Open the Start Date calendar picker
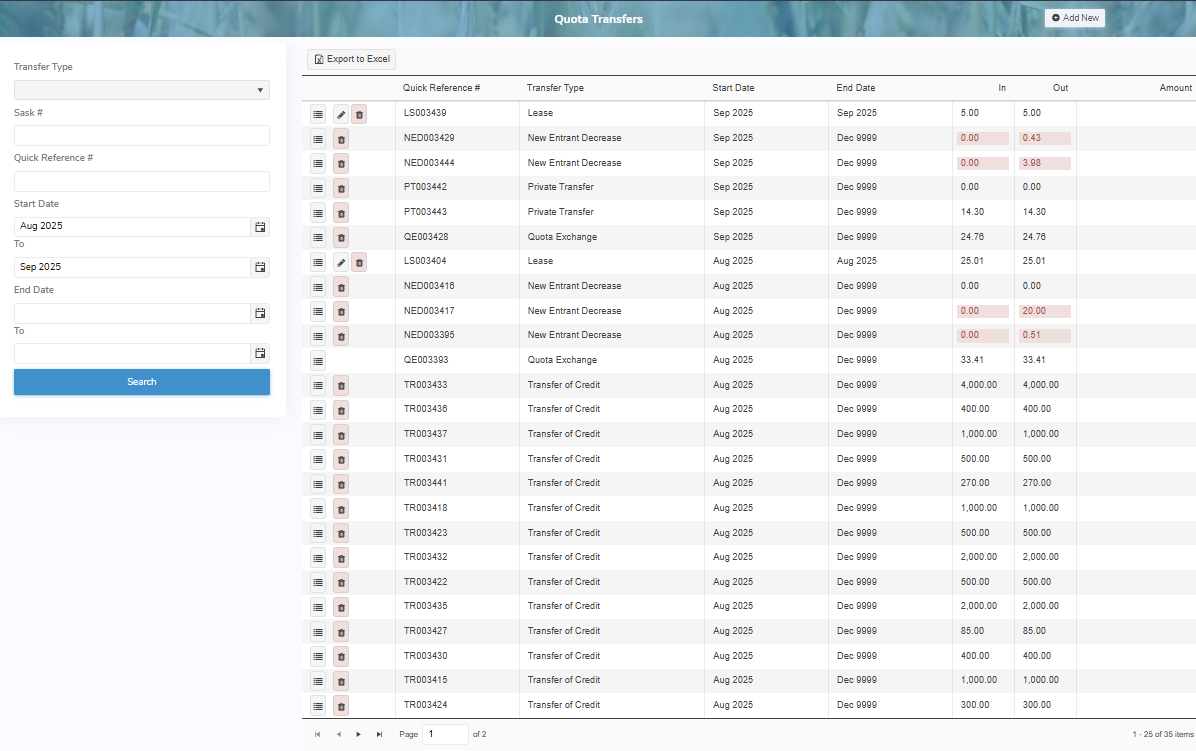This screenshot has width=1196, height=751. coord(260,227)
